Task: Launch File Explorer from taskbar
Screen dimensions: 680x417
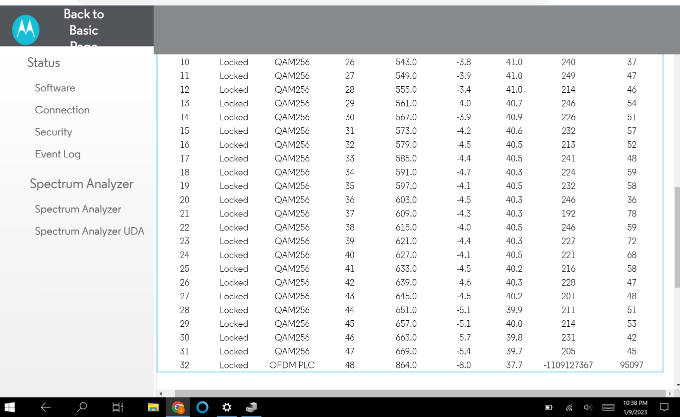Action: pyautogui.click(x=153, y=407)
